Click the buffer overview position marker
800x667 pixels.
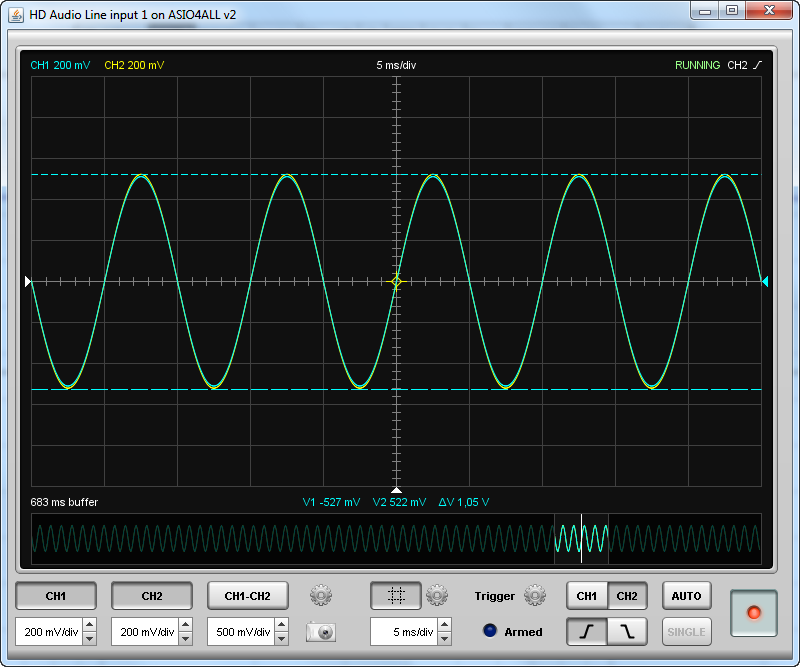pos(582,538)
